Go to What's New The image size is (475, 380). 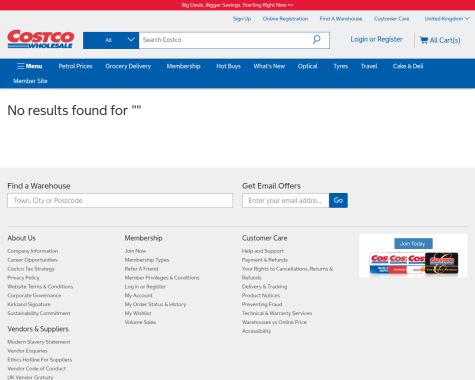[269, 66]
